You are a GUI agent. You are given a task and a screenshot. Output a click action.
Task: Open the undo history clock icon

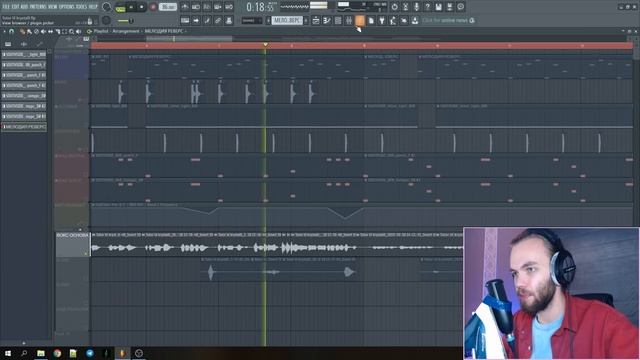[x=394, y=7]
